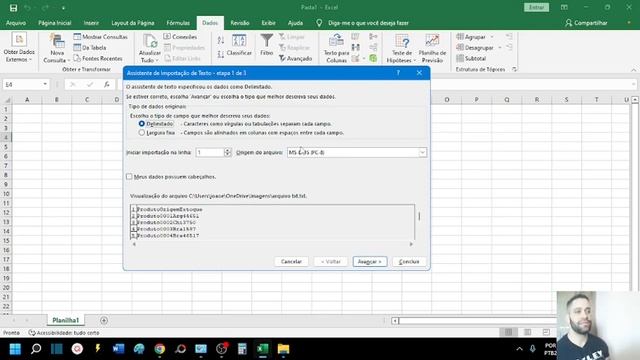Open Estrutura de Tópicos dialog launcher
This screenshot has height=360, width=640.
(514, 69)
